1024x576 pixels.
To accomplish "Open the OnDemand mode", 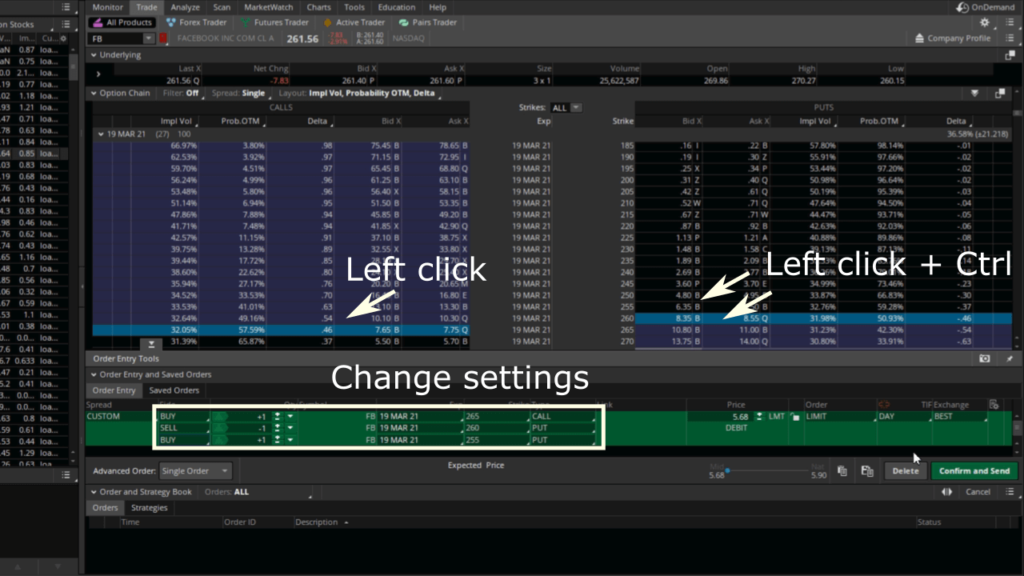I will click(x=985, y=7).
